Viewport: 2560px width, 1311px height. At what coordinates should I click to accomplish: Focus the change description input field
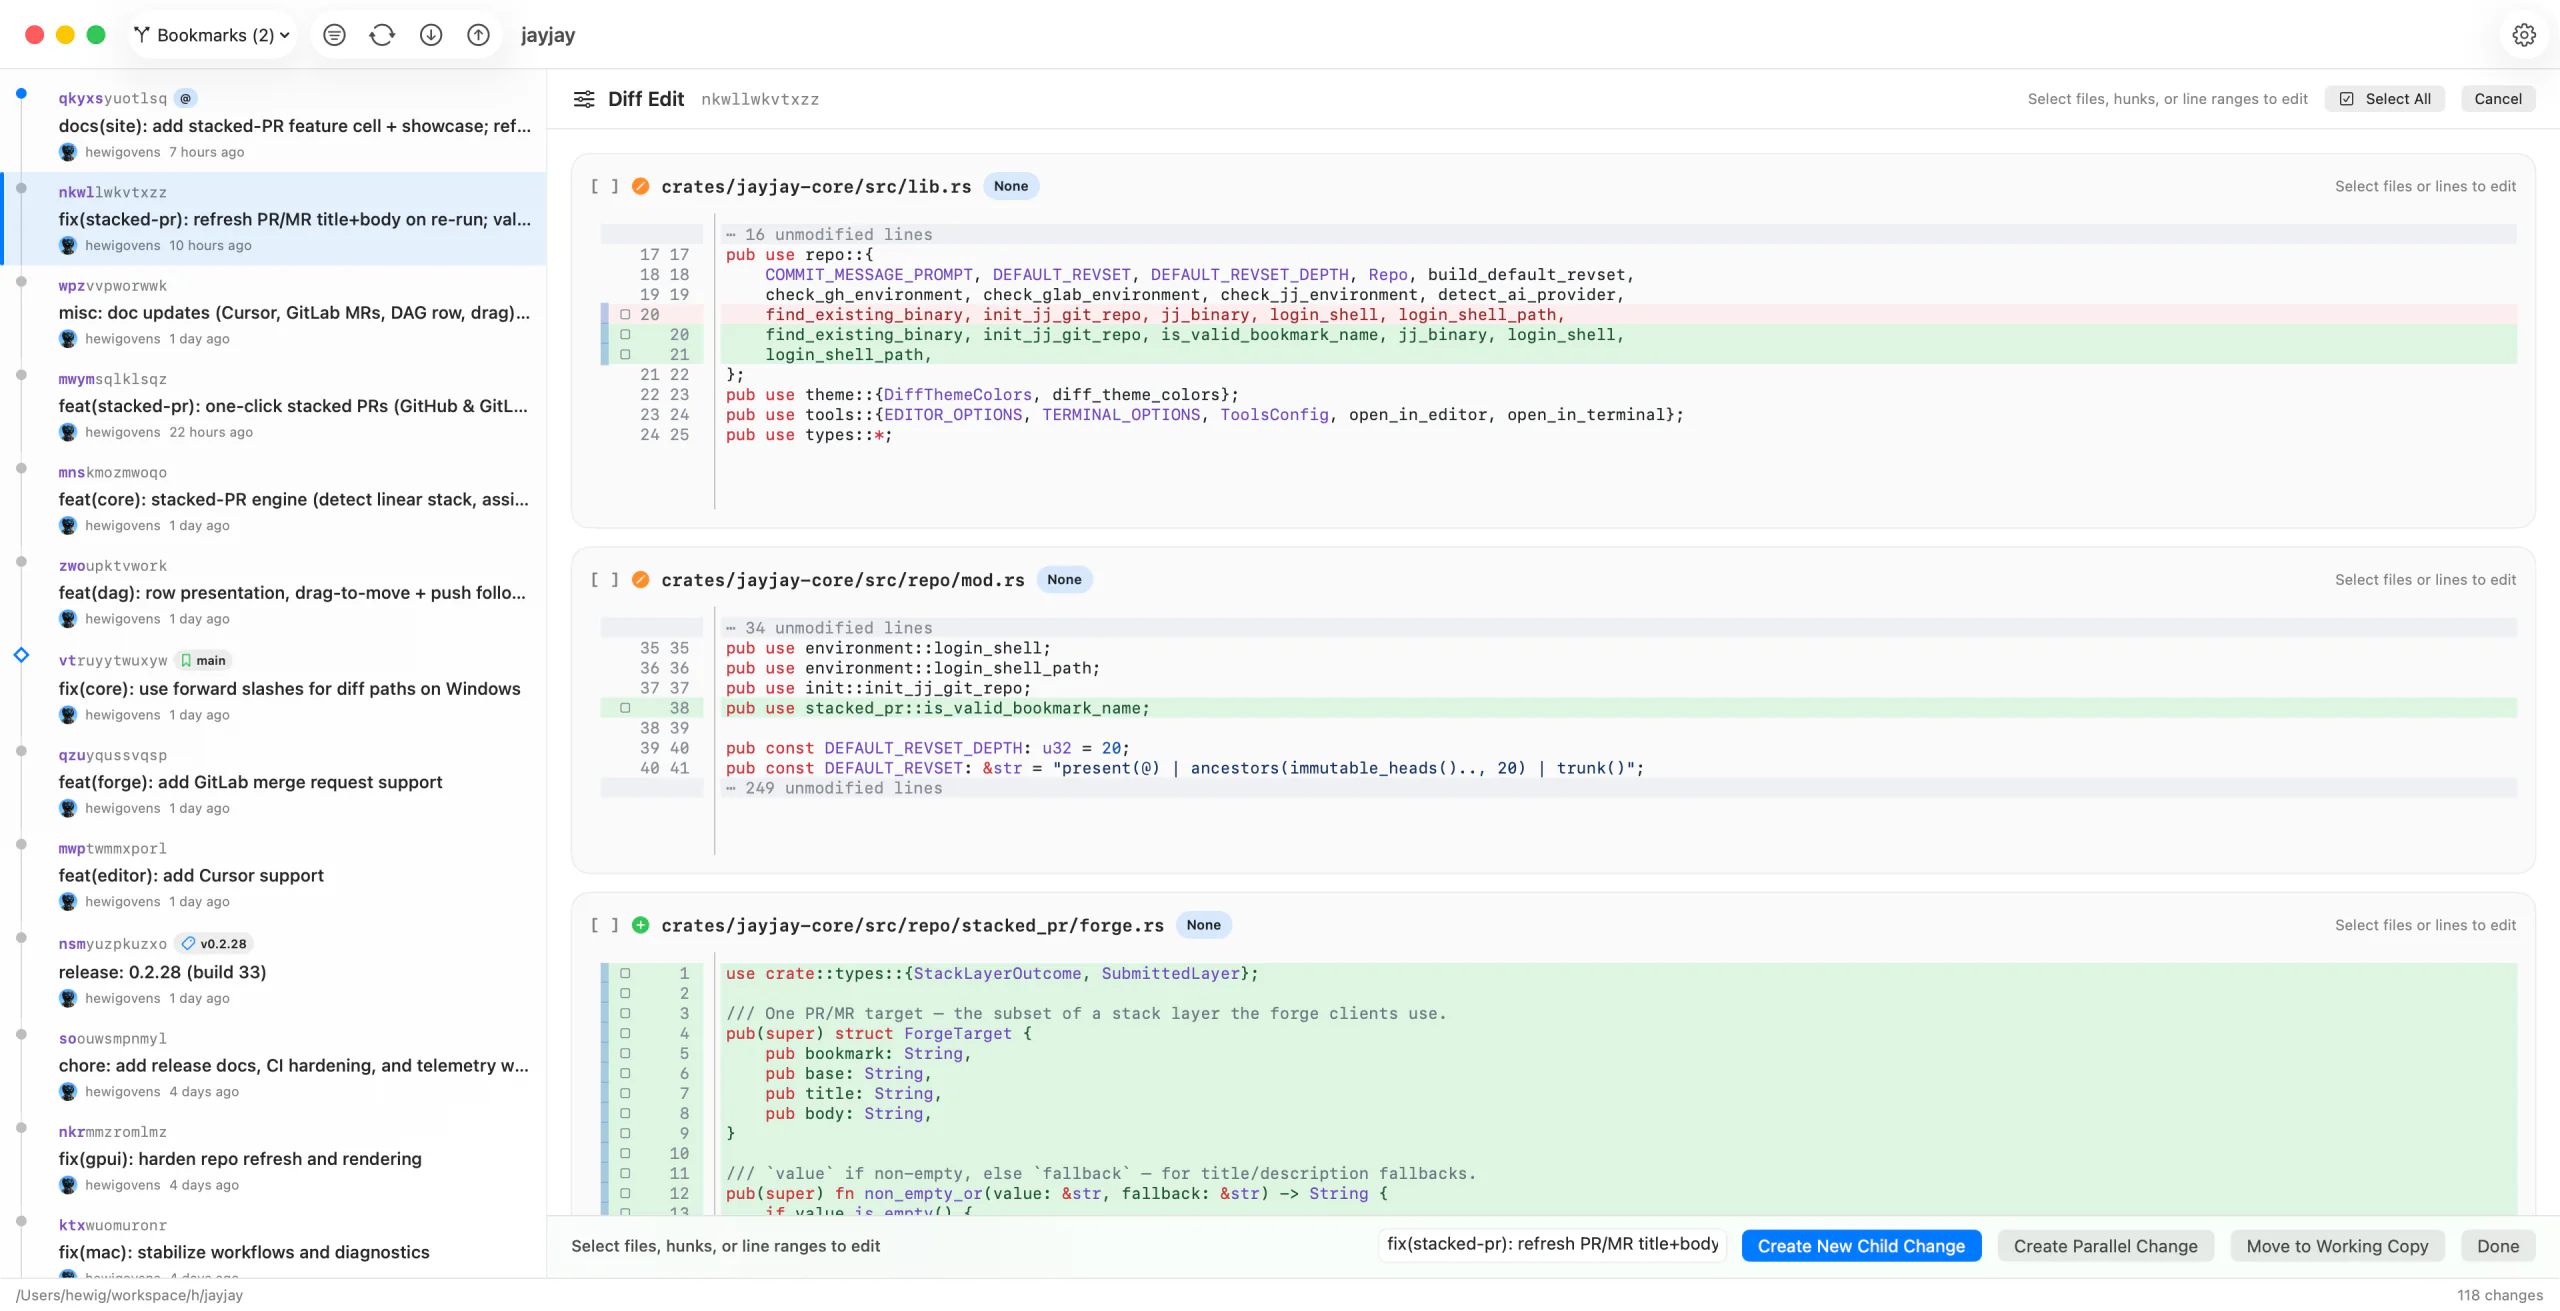(x=1553, y=1245)
